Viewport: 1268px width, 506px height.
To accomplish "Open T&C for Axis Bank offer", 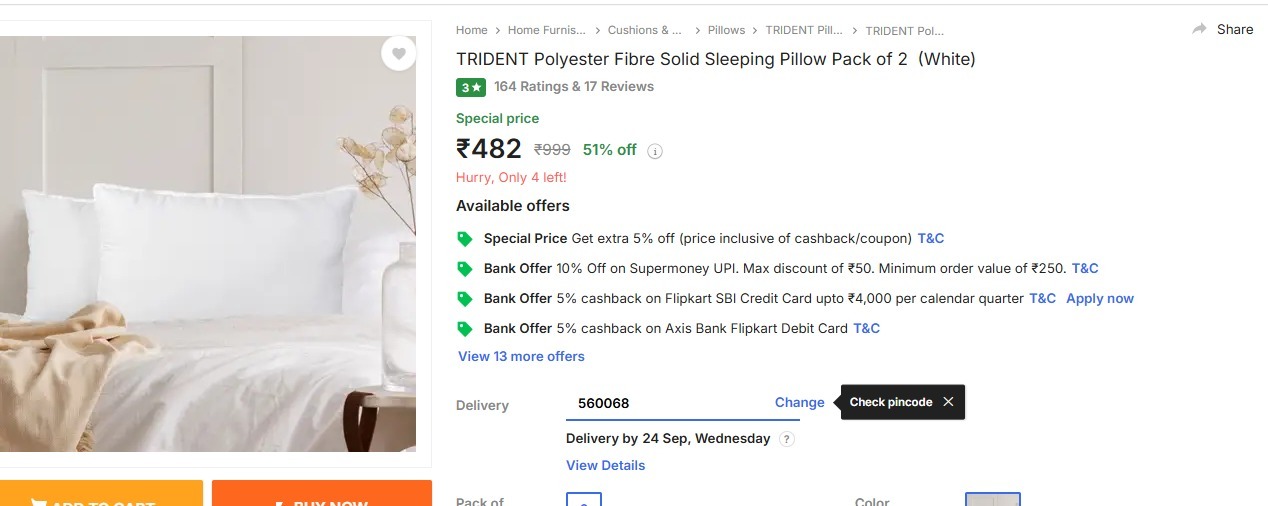I will tap(866, 328).
